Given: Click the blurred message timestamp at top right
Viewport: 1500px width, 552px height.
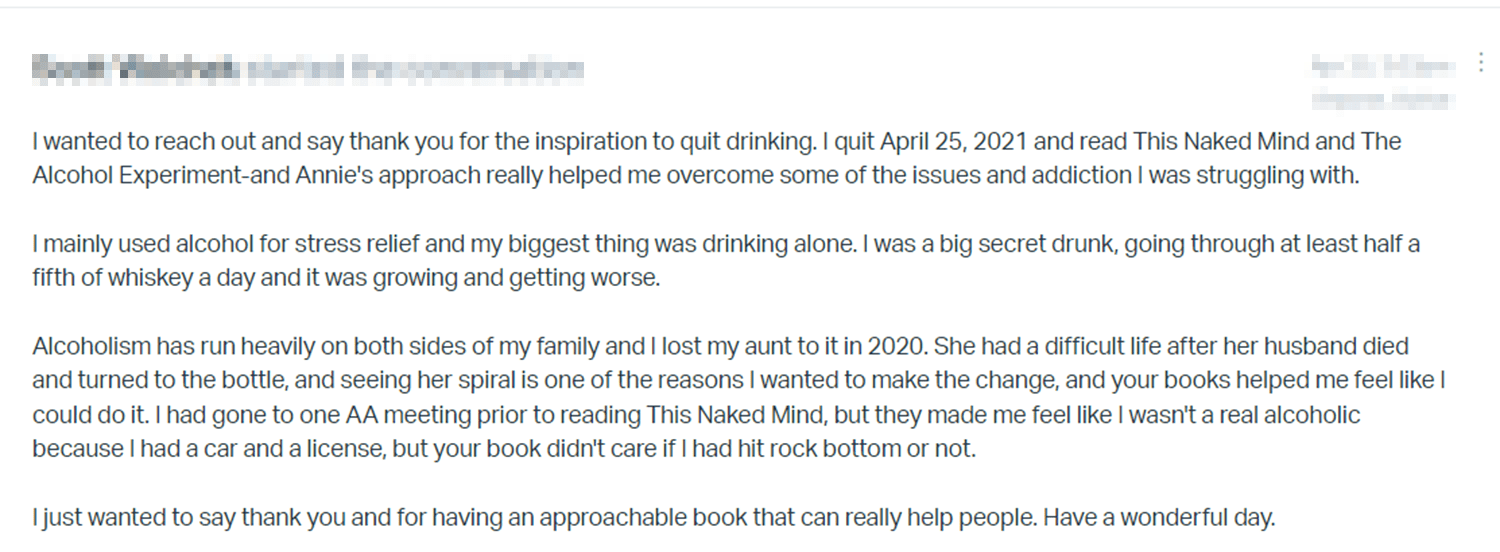Looking at the screenshot, I should pyautogui.click(x=1382, y=67).
